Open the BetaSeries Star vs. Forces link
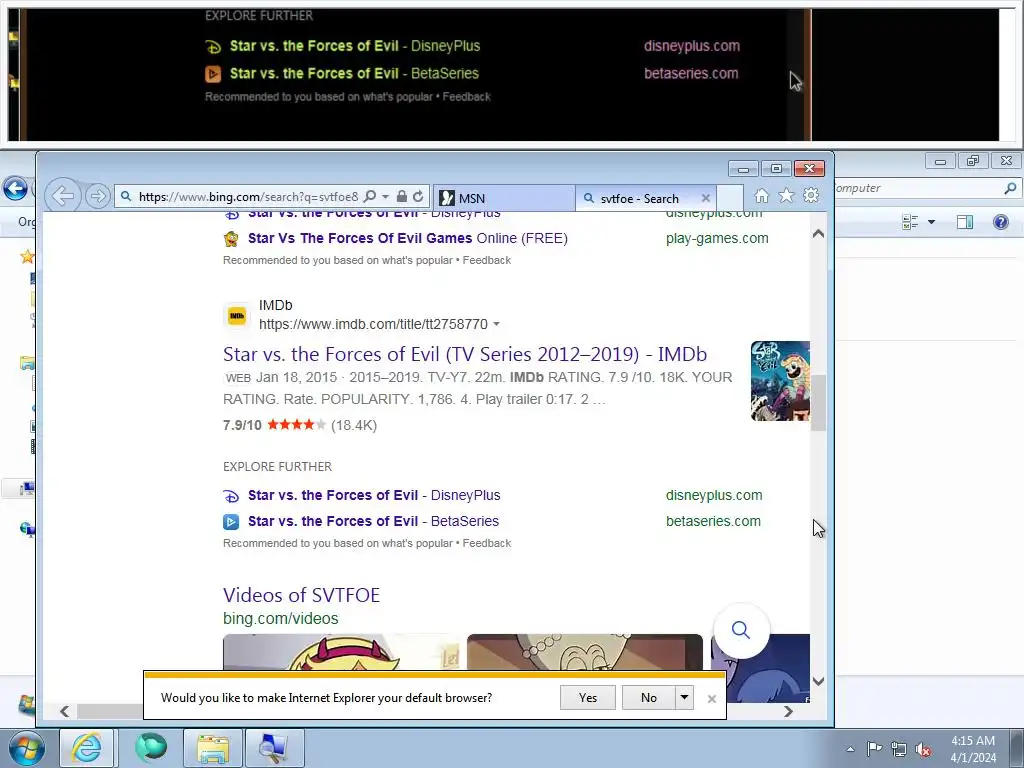This screenshot has width=1024, height=768. pos(374,521)
